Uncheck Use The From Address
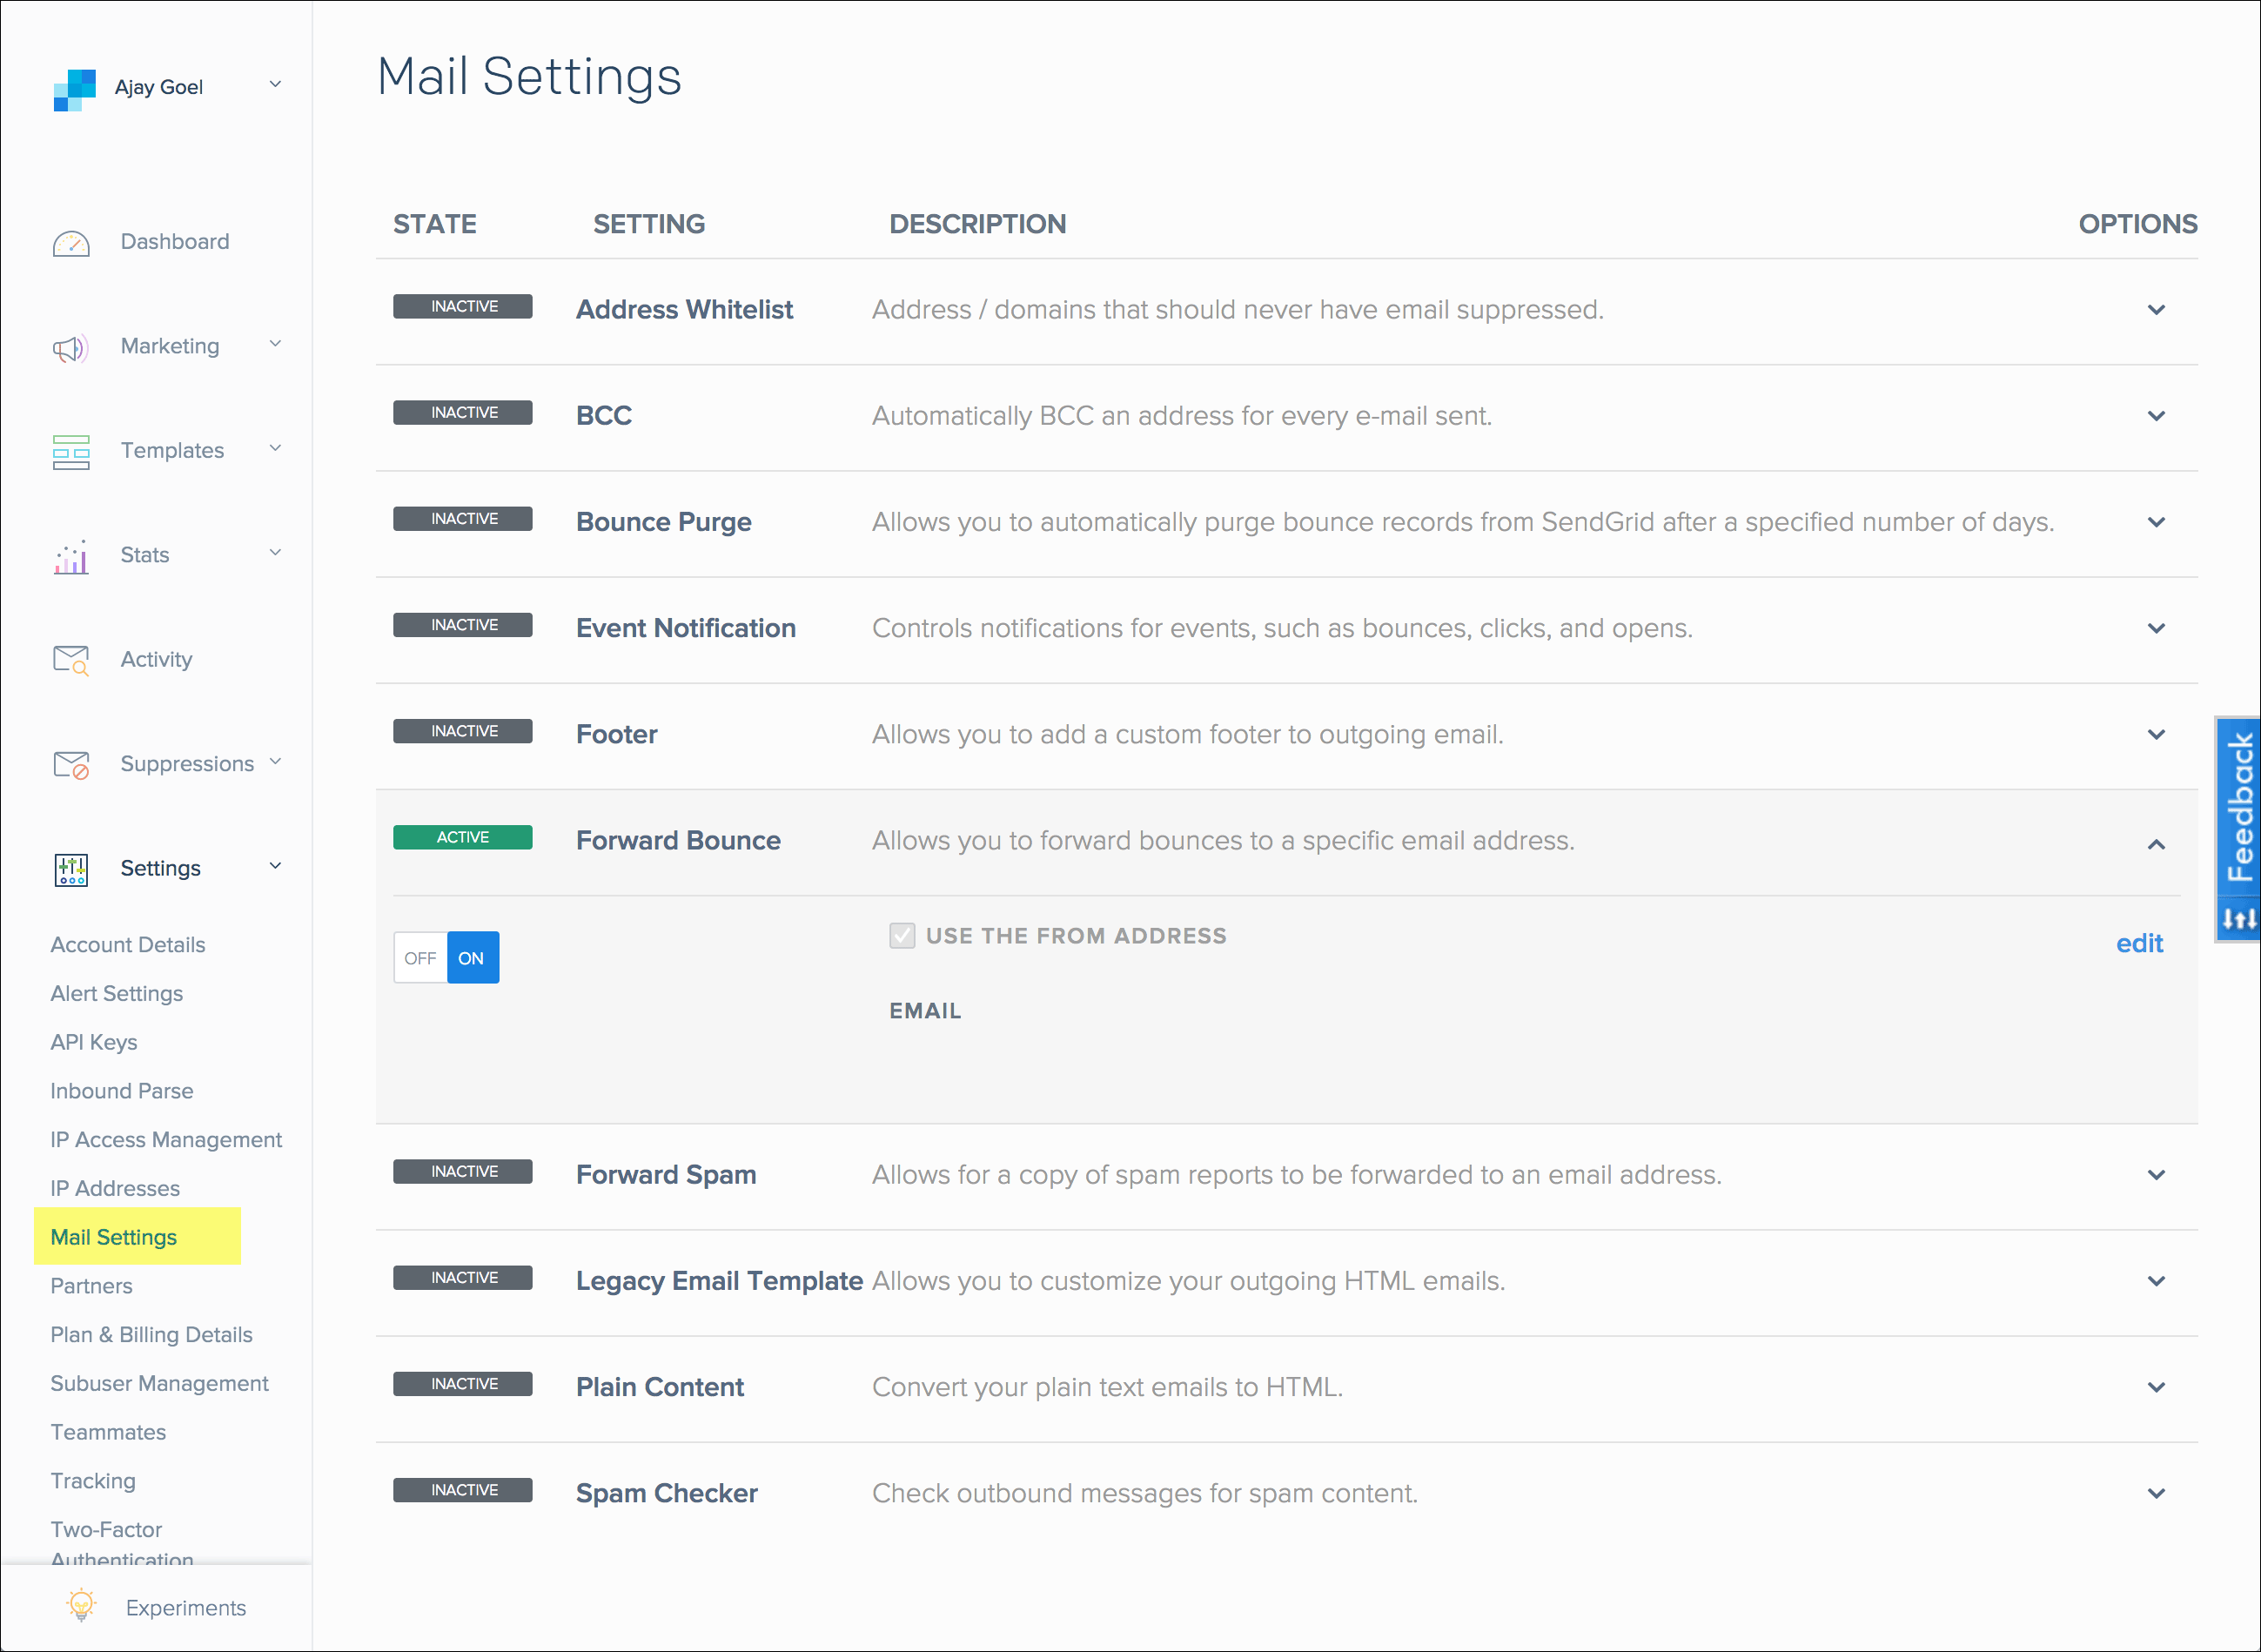The width and height of the screenshot is (2261, 1652). click(902, 936)
